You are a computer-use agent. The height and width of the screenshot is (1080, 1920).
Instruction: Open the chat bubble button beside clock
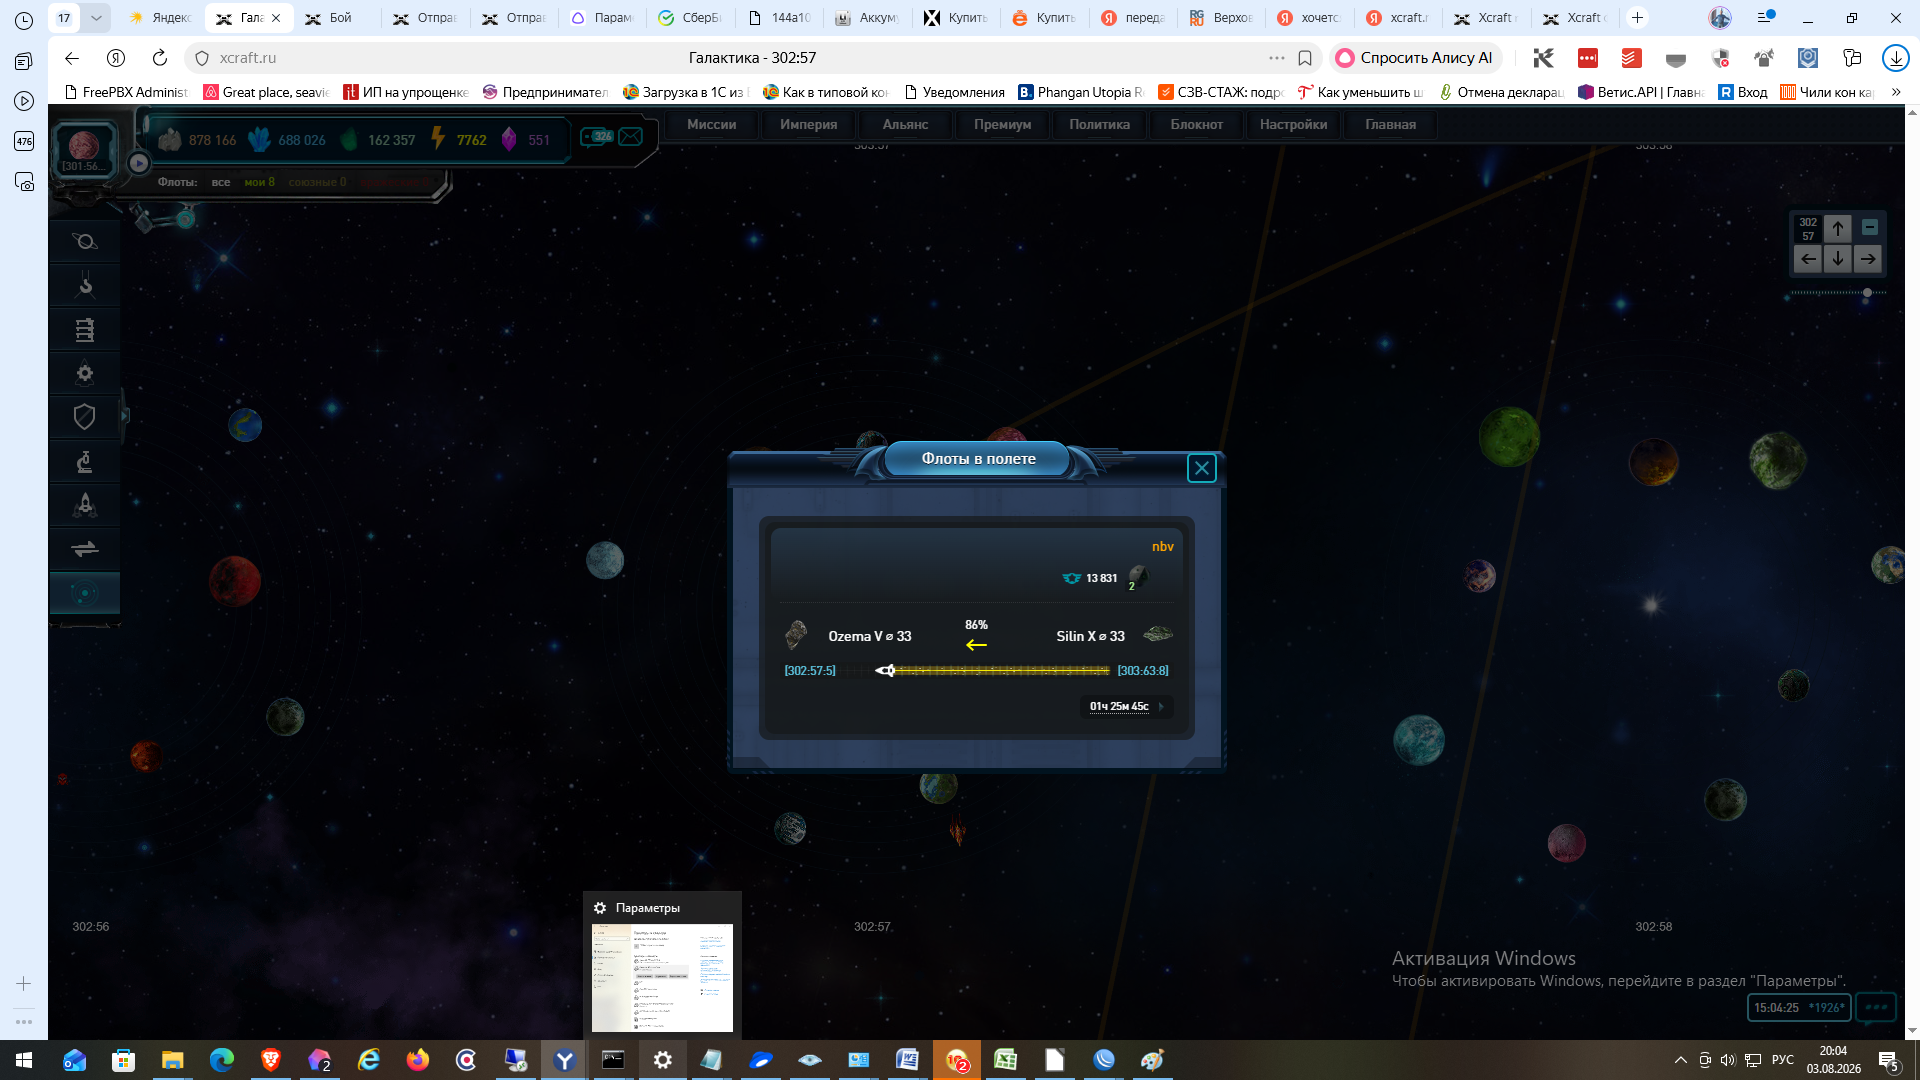(1876, 1008)
